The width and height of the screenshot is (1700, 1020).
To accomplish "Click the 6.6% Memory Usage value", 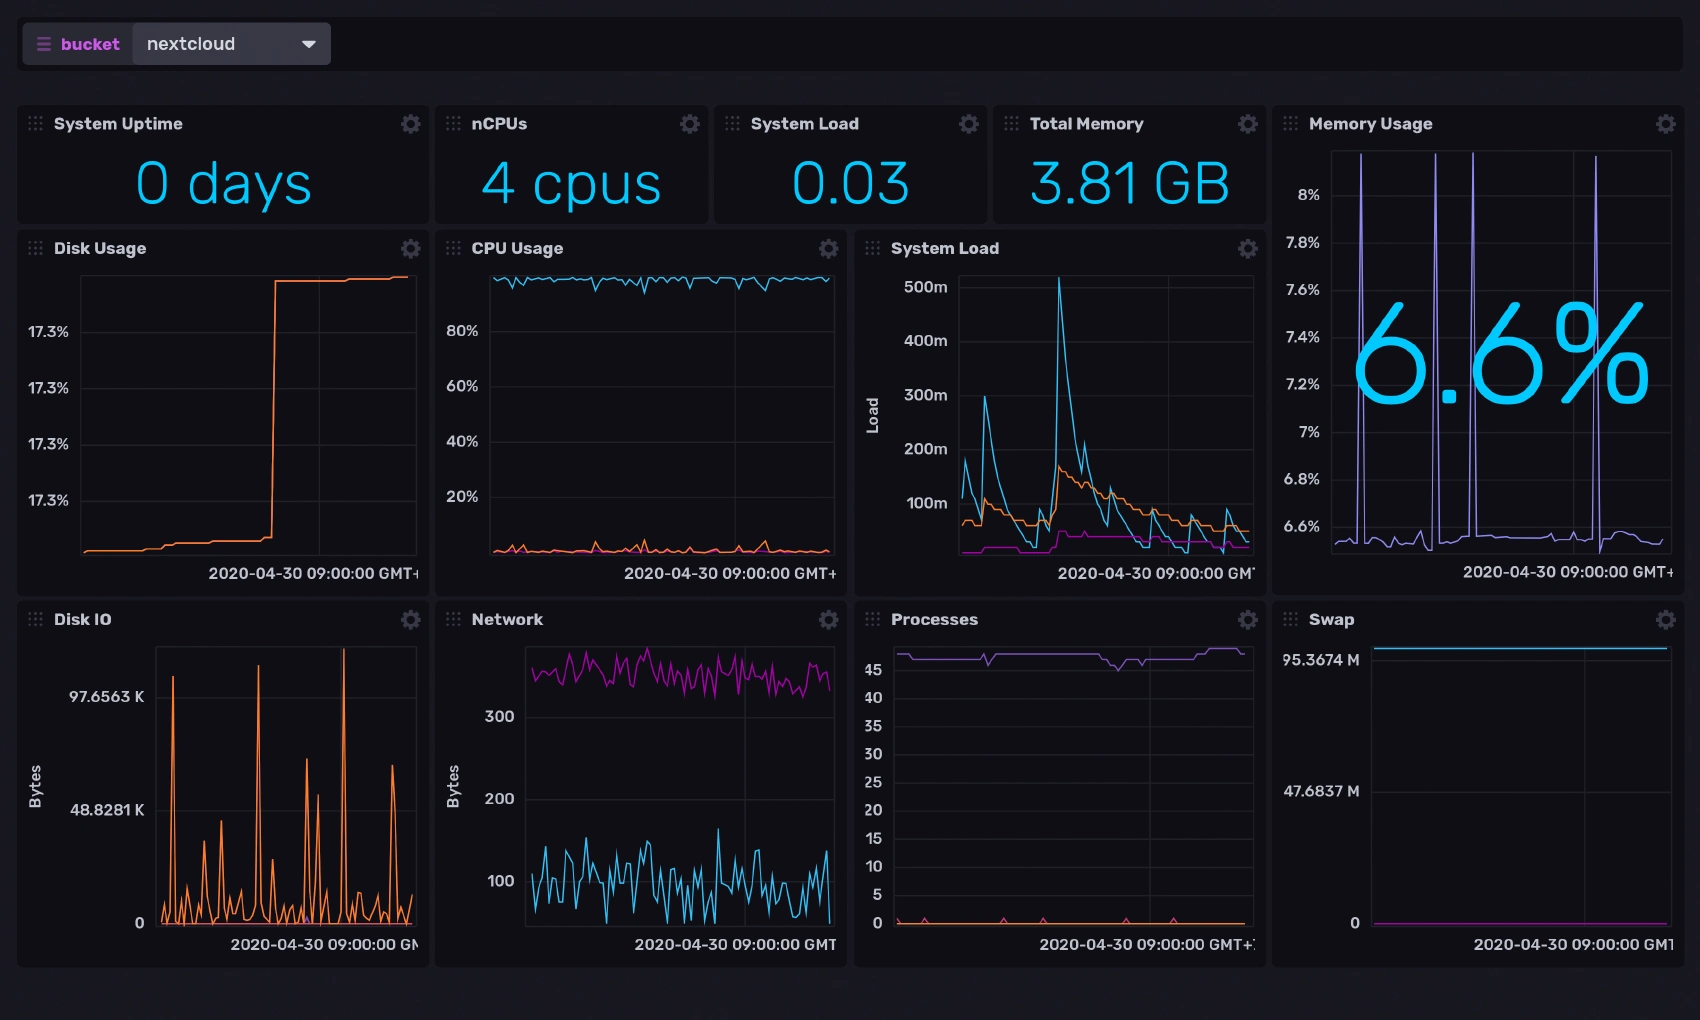I will pyautogui.click(x=1500, y=355).
